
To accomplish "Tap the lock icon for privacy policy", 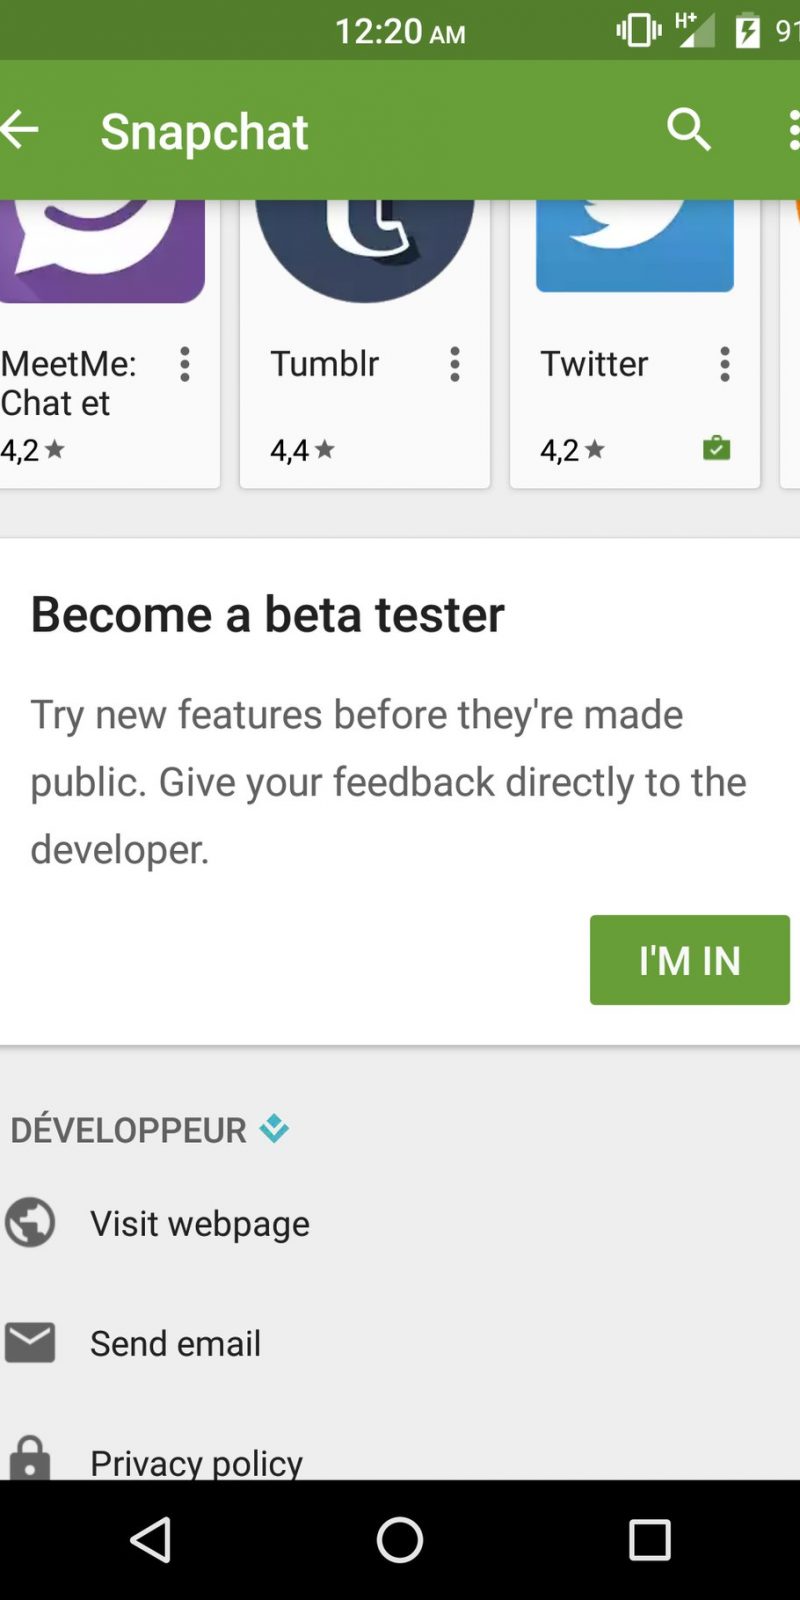I will 30,1458.
